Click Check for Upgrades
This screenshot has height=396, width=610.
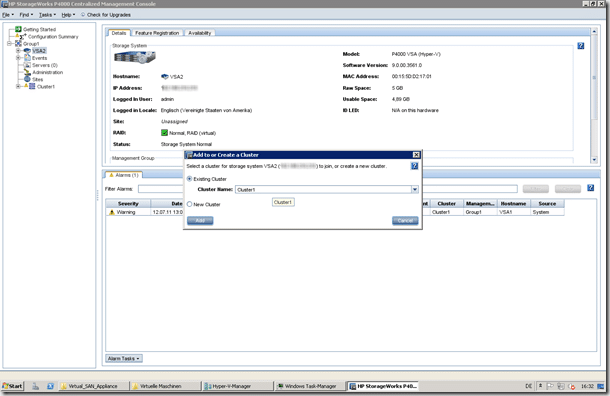106,15
